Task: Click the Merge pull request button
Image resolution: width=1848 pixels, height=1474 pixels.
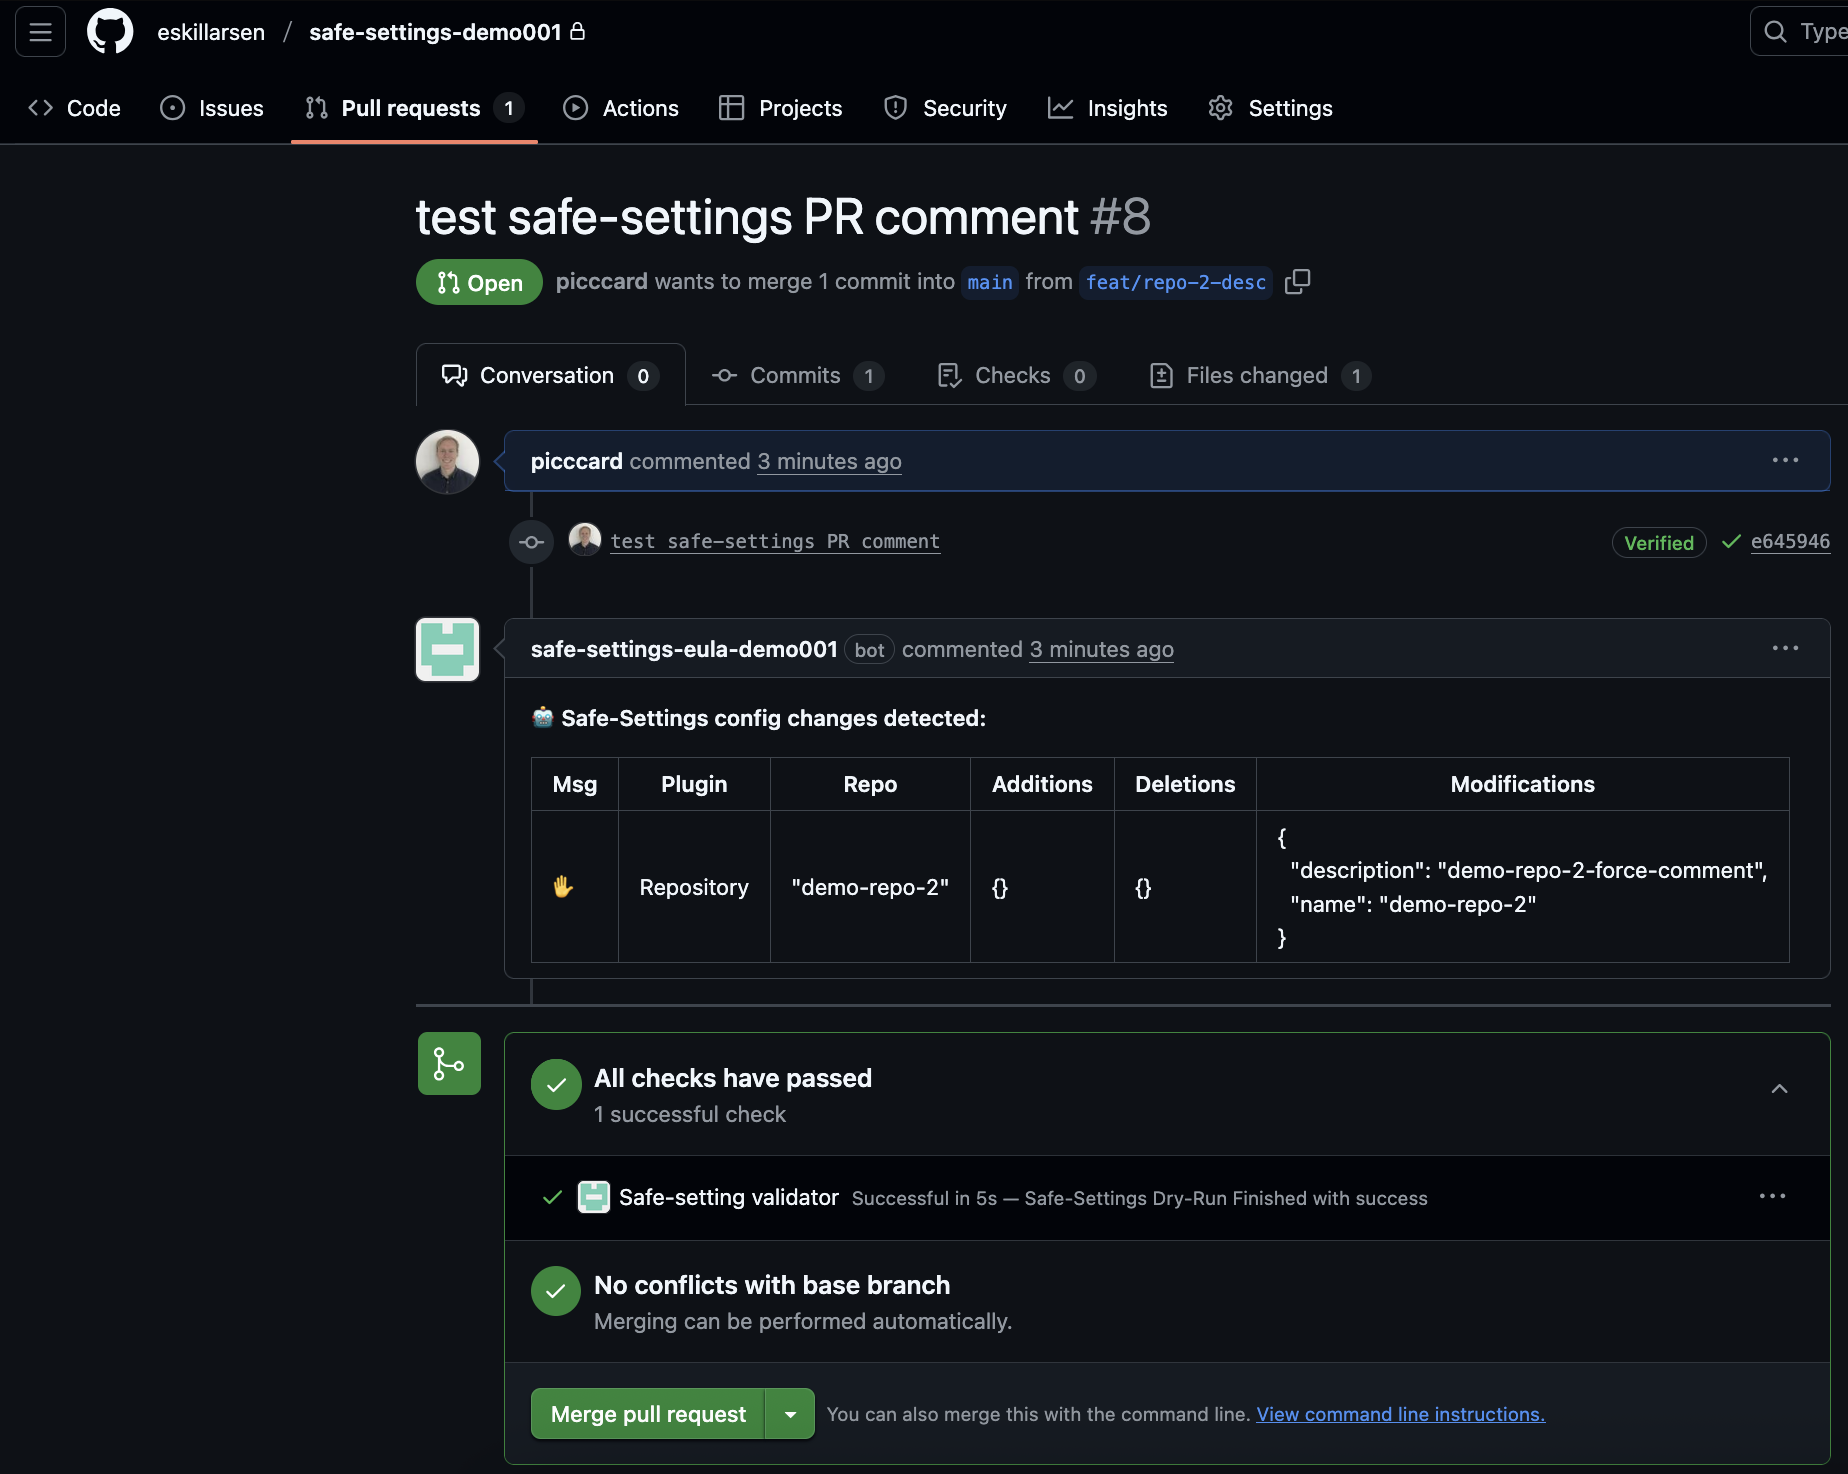Action: point(648,1413)
